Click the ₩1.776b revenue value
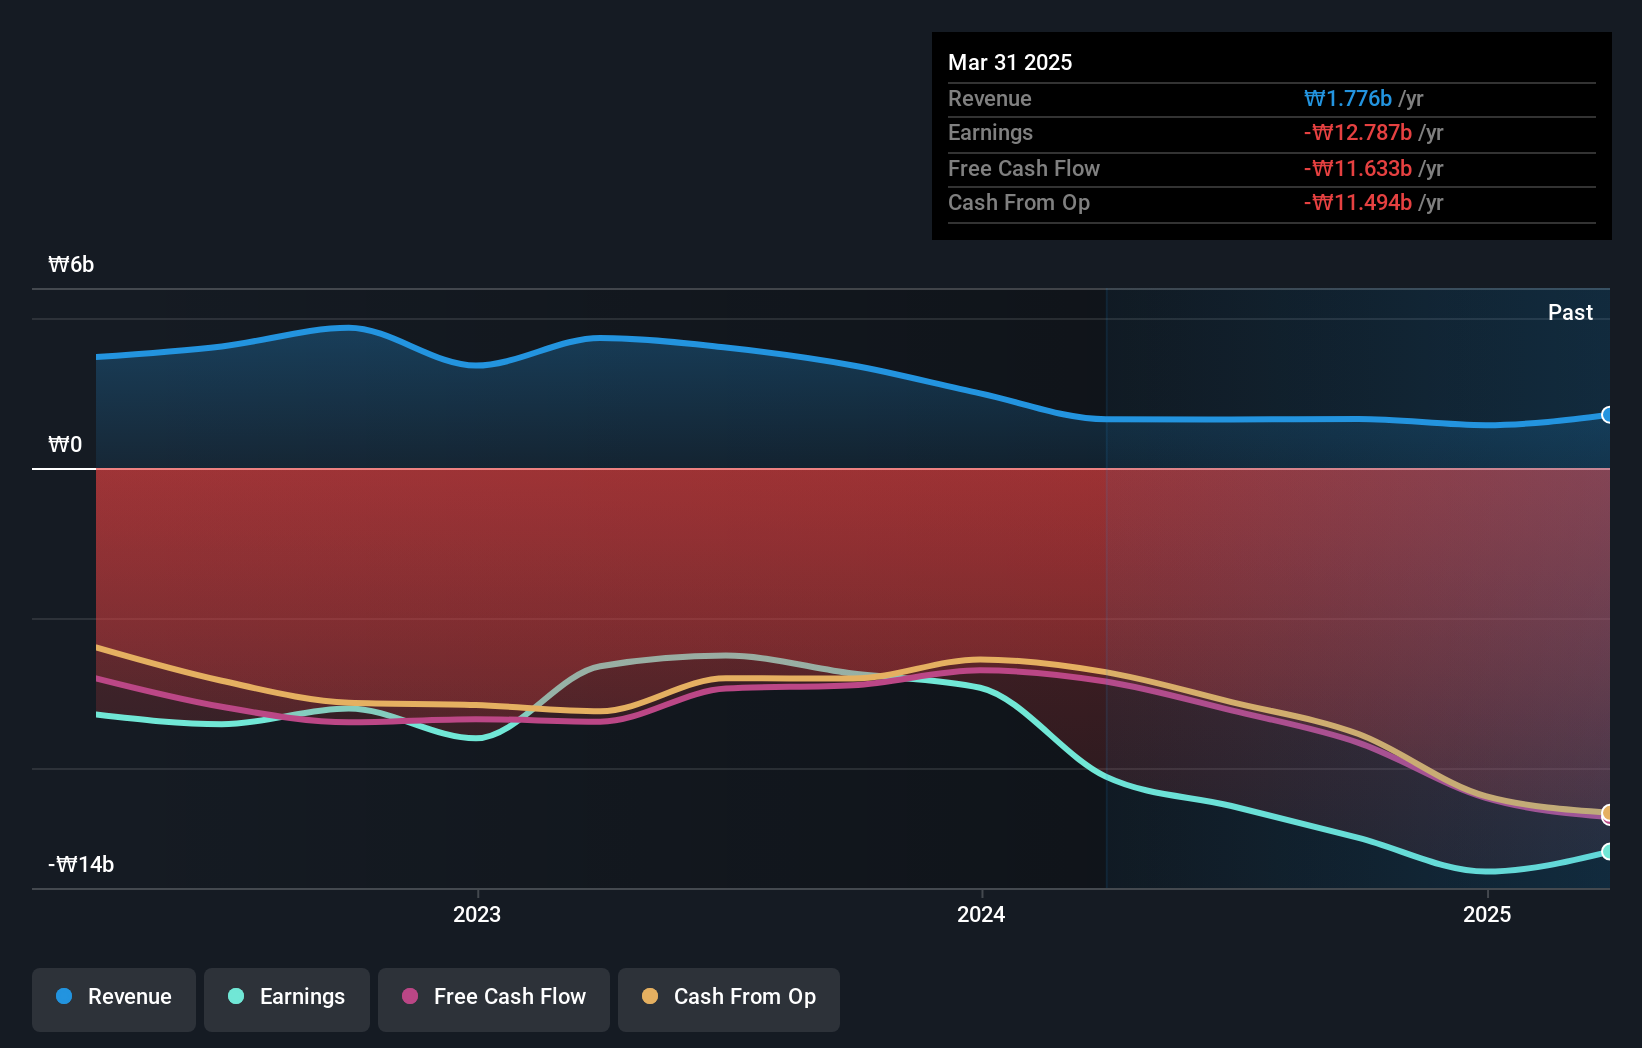The height and width of the screenshot is (1048, 1642). click(x=1348, y=98)
